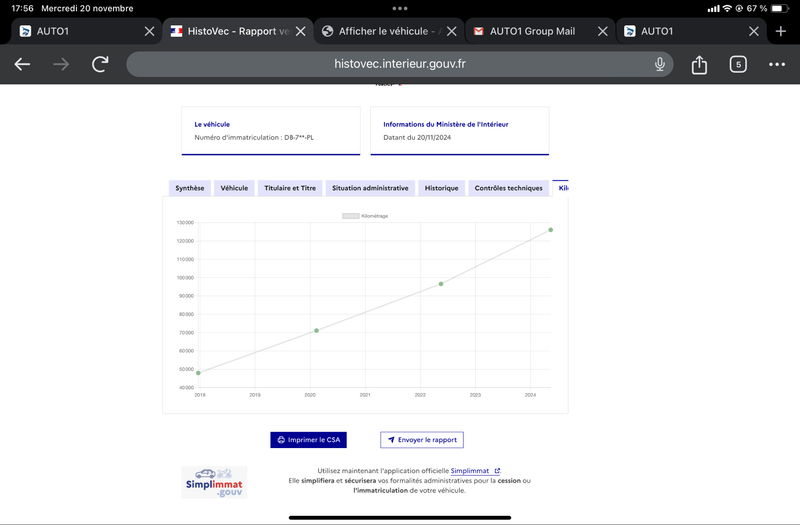
Task: Show the open tabs counter
Action: coord(738,64)
